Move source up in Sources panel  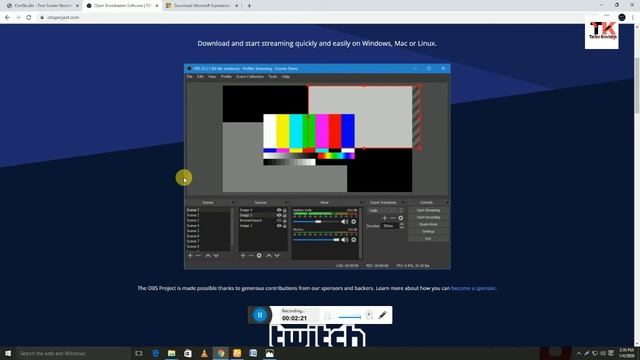pyautogui.click(x=269, y=256)
